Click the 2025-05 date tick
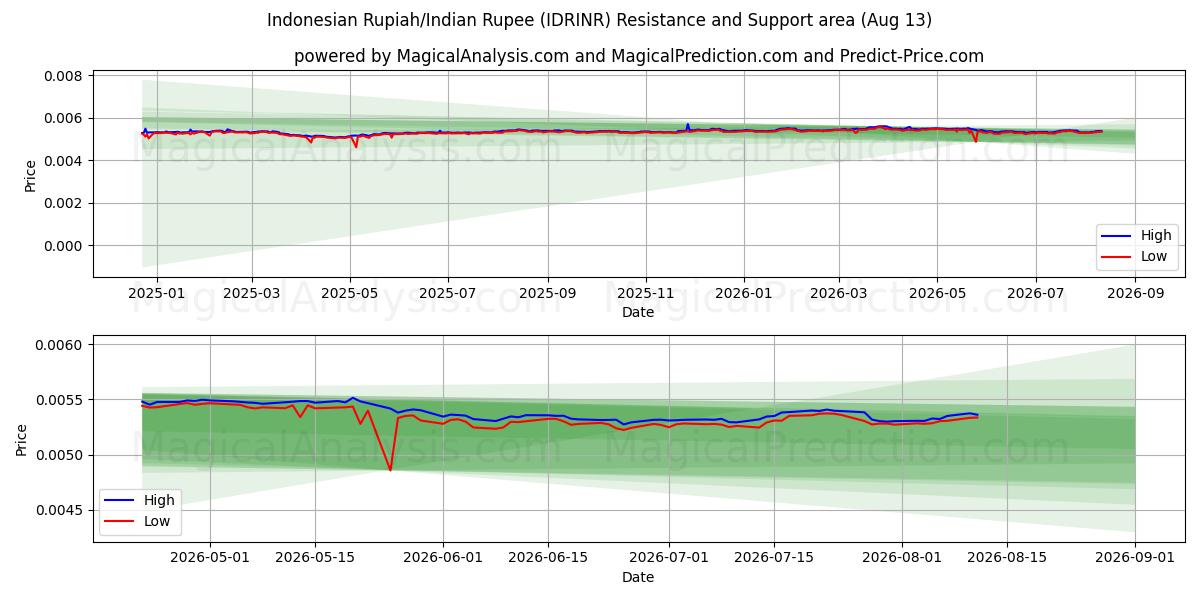This screenshot has height=600, width=1200. pos(350,294)
